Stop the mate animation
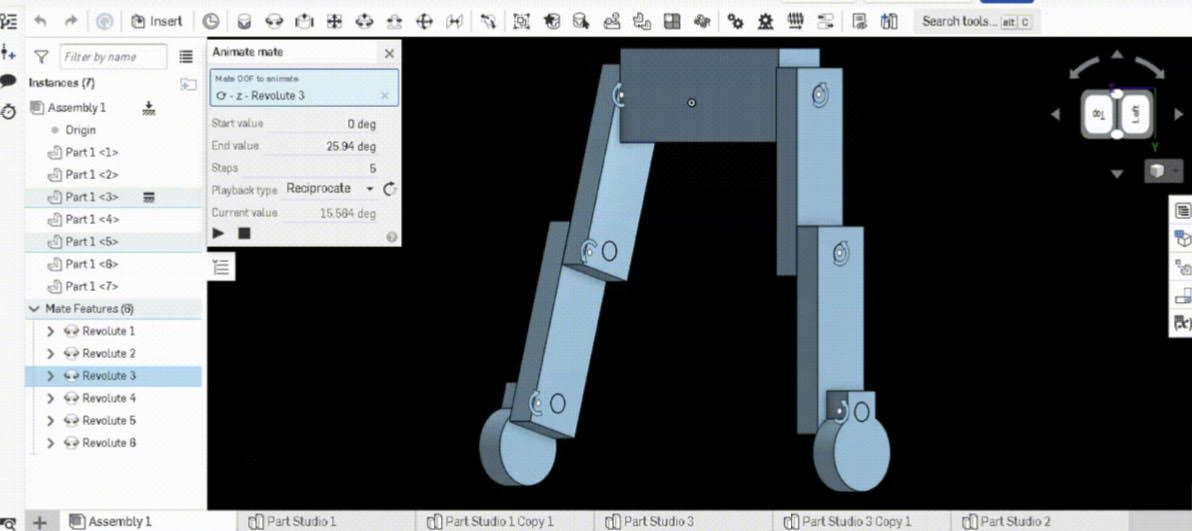 click(x=244, y=234)
